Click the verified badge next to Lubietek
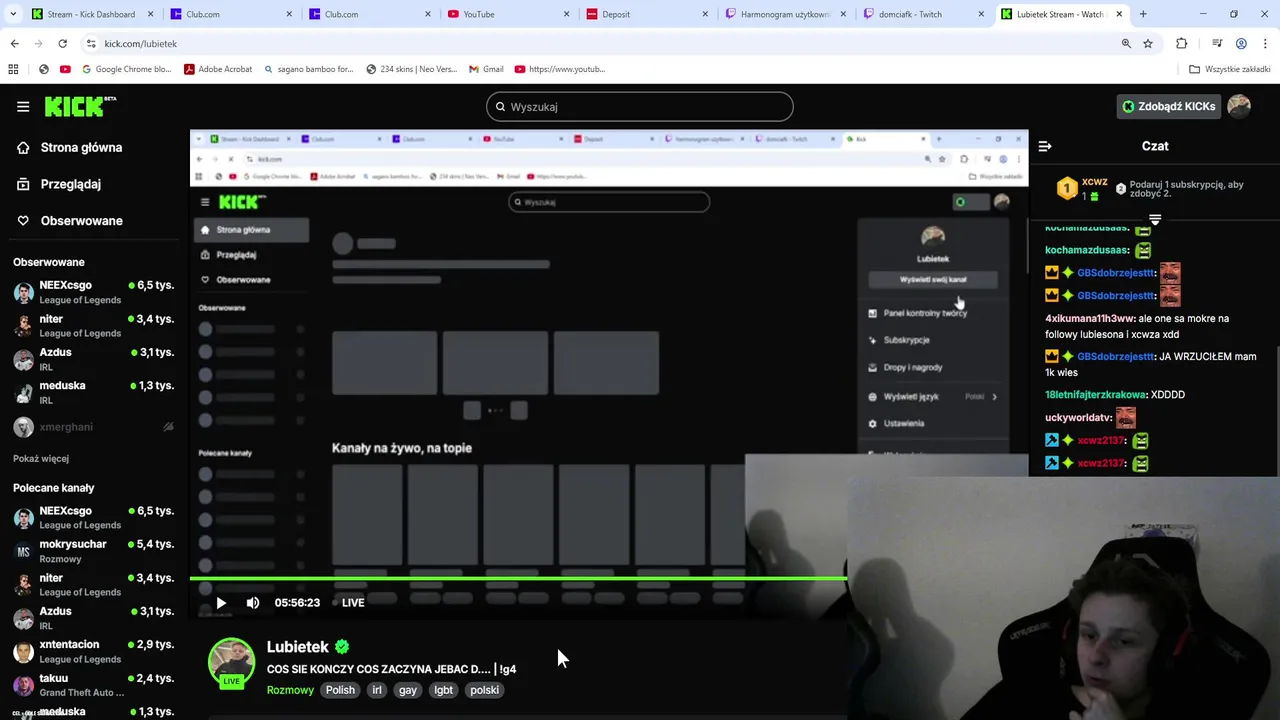1280x720 pixels. coord(342,647)
